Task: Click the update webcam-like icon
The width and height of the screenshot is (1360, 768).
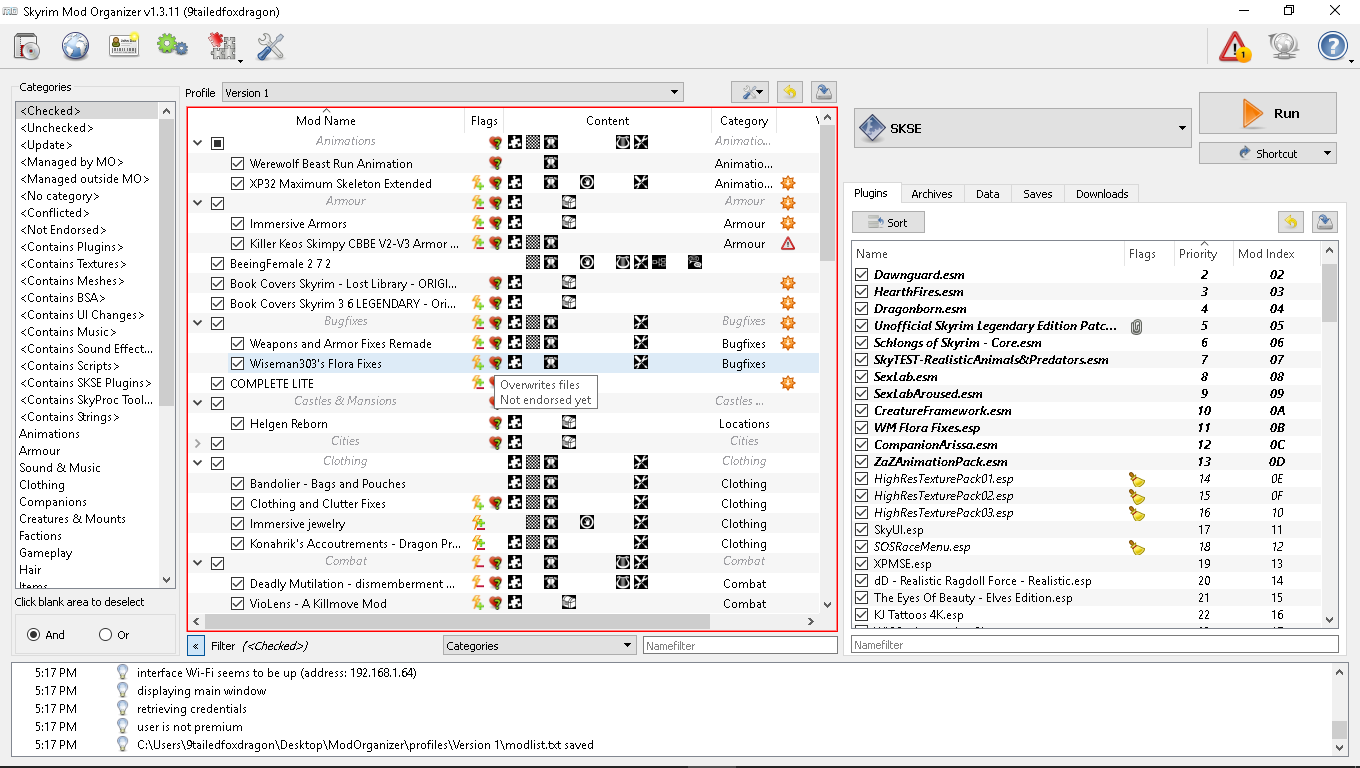Action: coord(1284,46)
